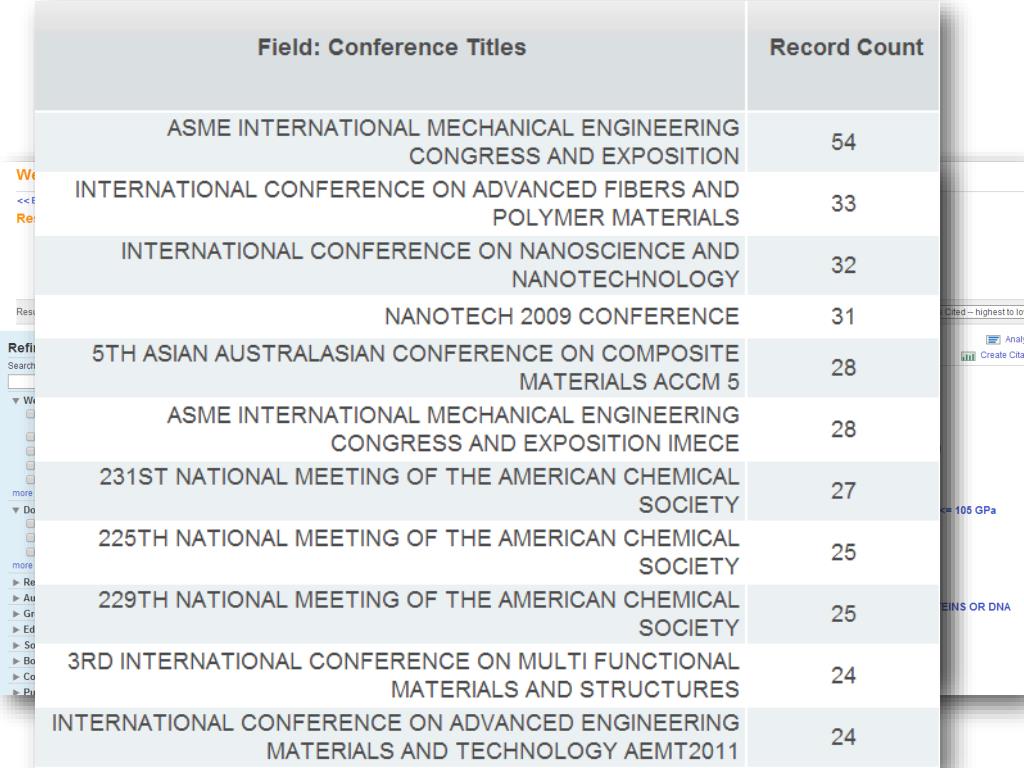Tick the first checkbox under the 'We' refine section

coord(30,414)
